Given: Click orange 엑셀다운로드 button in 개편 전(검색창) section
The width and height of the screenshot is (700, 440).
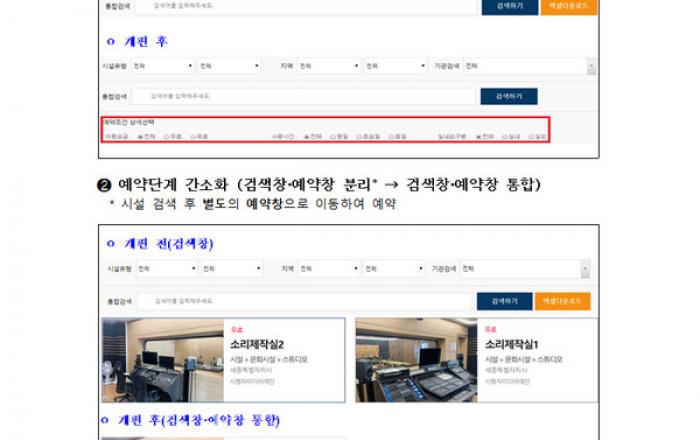Looking at the screenshot, I should pos(562,301).
